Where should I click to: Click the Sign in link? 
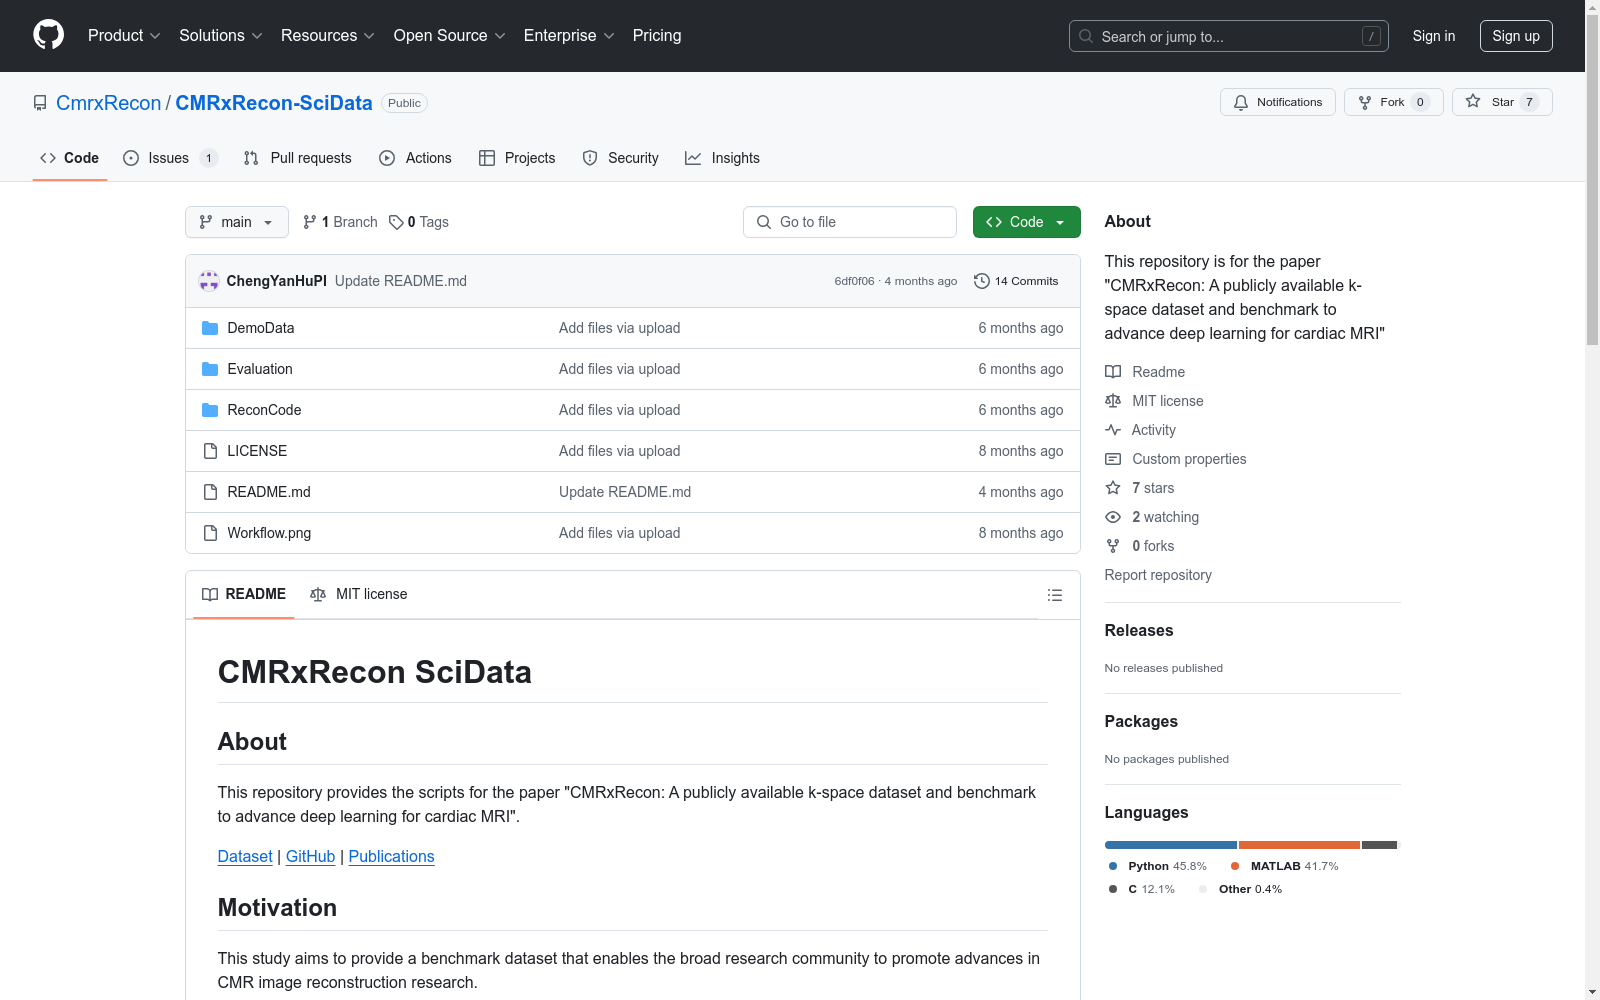1433,36
